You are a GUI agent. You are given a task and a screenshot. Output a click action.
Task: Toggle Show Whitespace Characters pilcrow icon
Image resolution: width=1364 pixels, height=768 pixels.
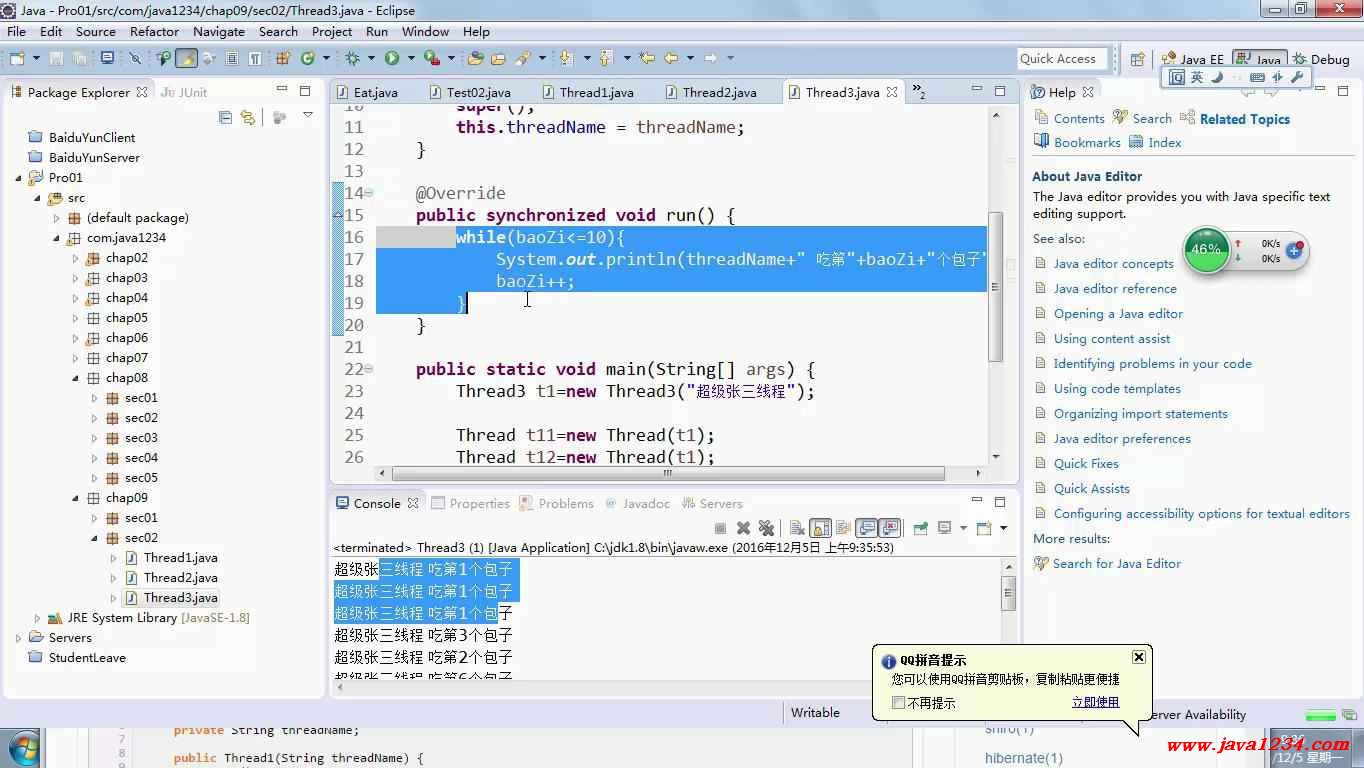click(x=255, y=58)
